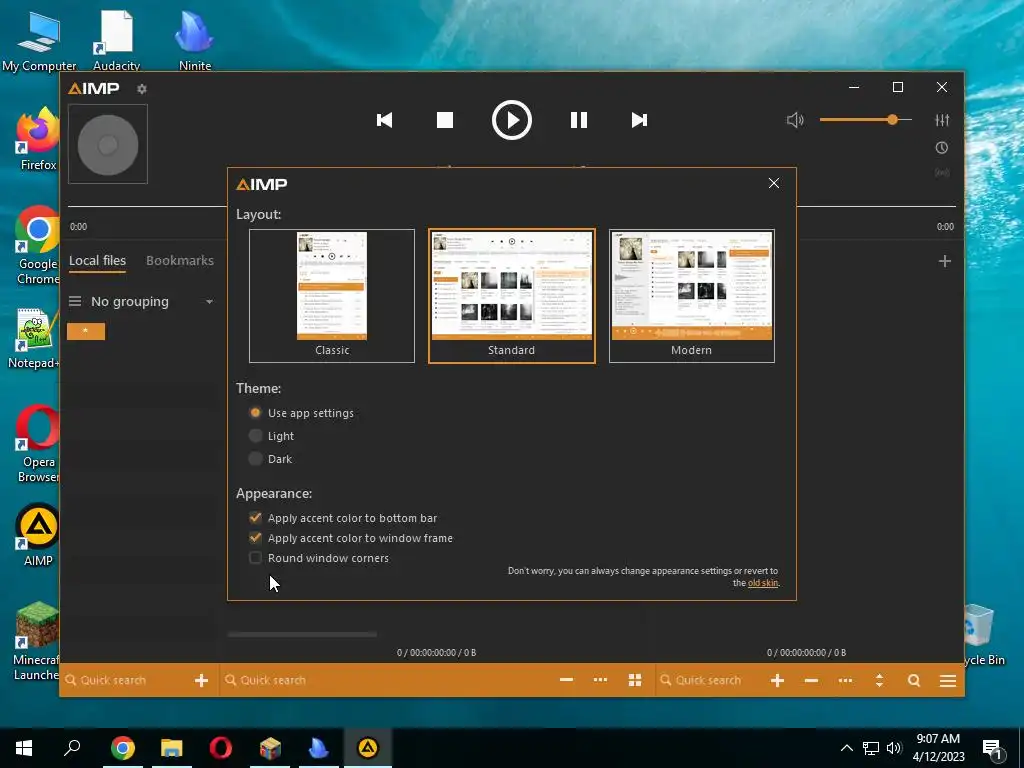1024x768 pixels.
Task: Open taskbar search magnifier
Action: click(x=72, y=748)
